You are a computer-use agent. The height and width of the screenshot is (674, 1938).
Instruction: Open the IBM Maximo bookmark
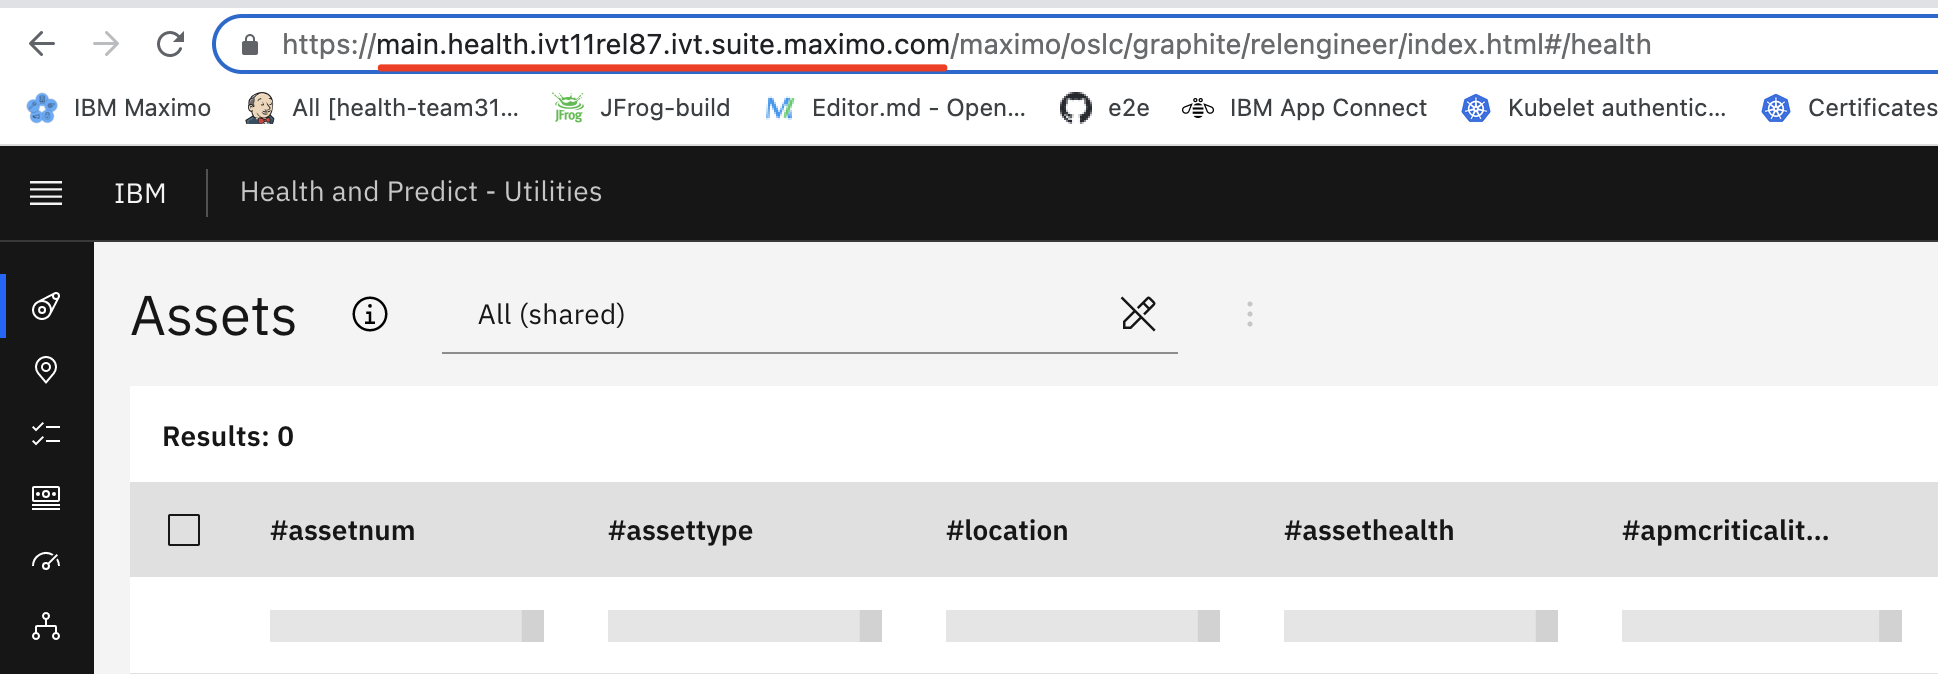click(x=119, y=108)
